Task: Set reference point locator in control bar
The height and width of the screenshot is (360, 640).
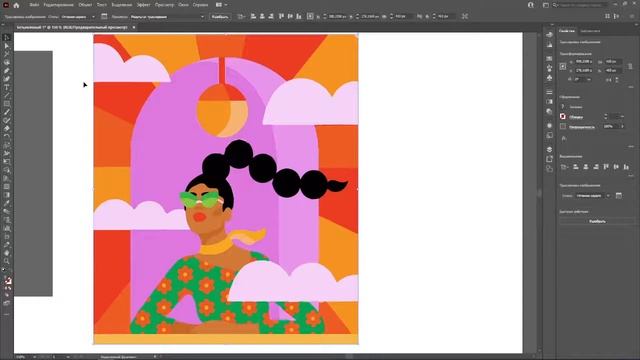Action: pyautogui.click(x=310, y=16)
